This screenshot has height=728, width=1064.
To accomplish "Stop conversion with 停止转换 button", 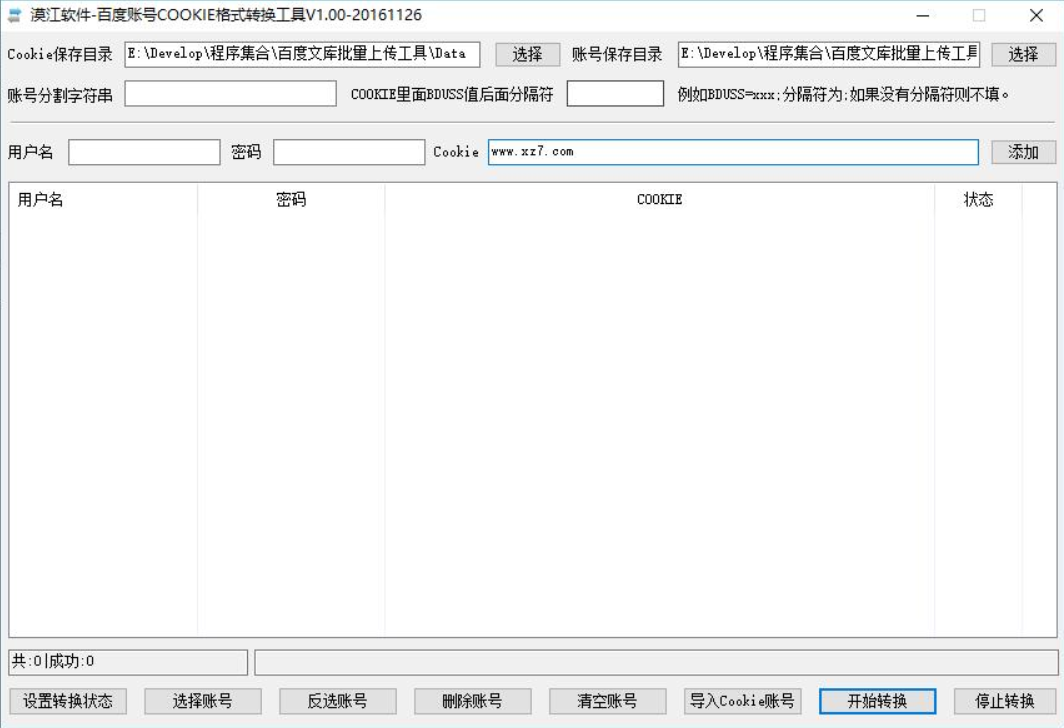I will pos(1005,701).
